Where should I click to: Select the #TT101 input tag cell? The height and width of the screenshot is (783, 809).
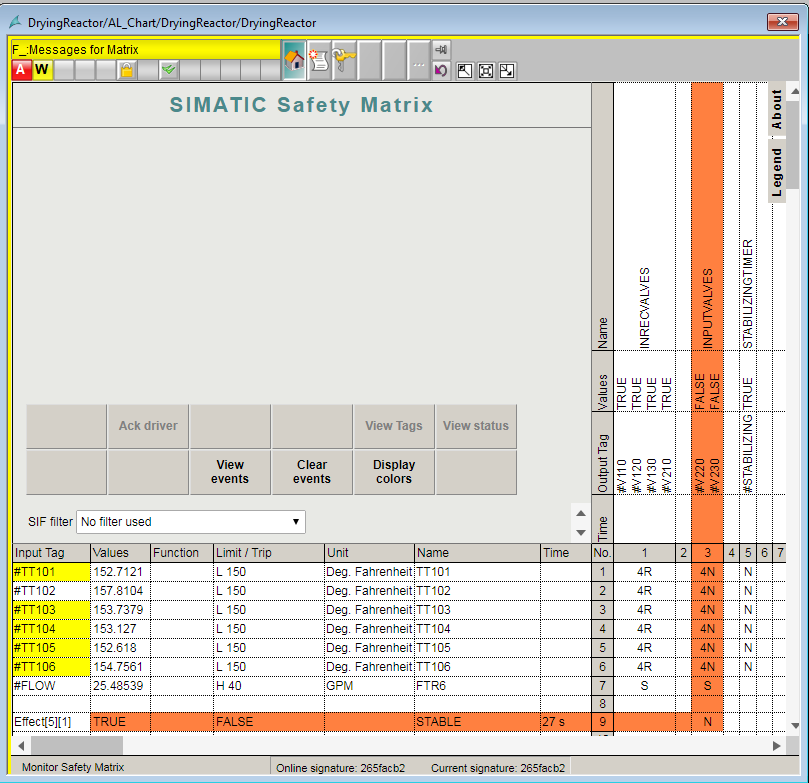52,572
